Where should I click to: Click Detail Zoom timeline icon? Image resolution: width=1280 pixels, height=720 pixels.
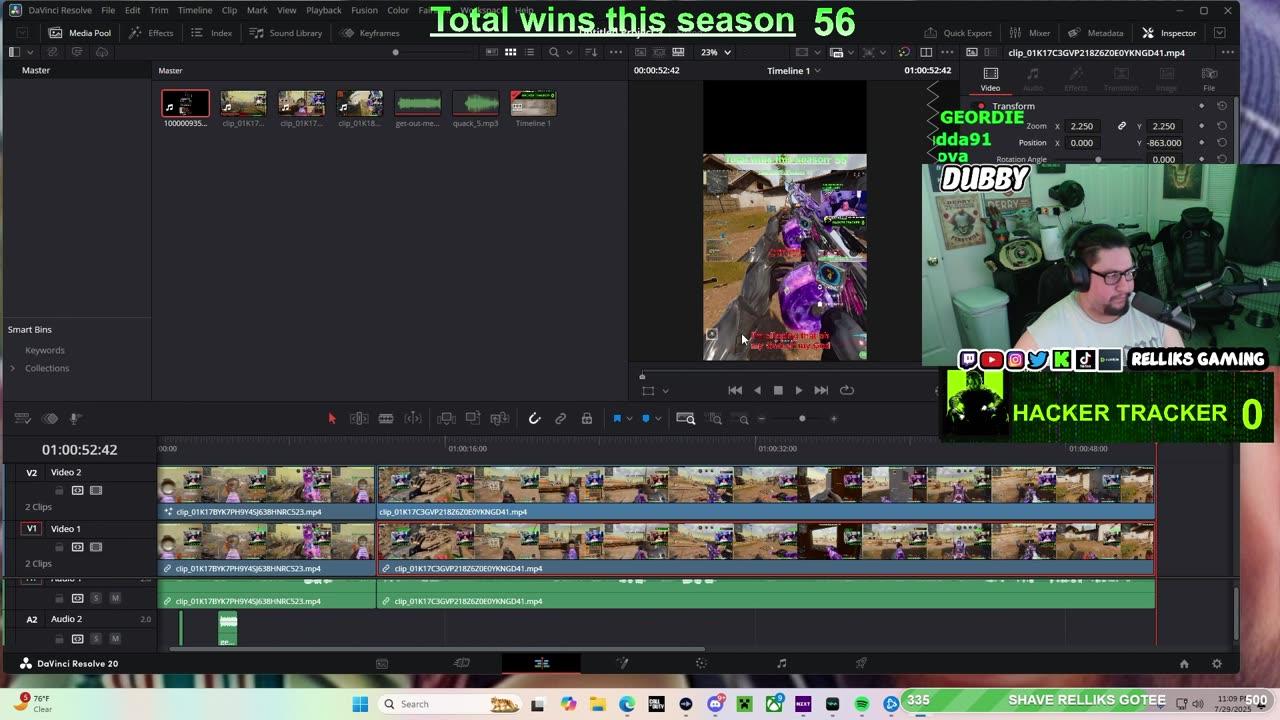point(715,419)
